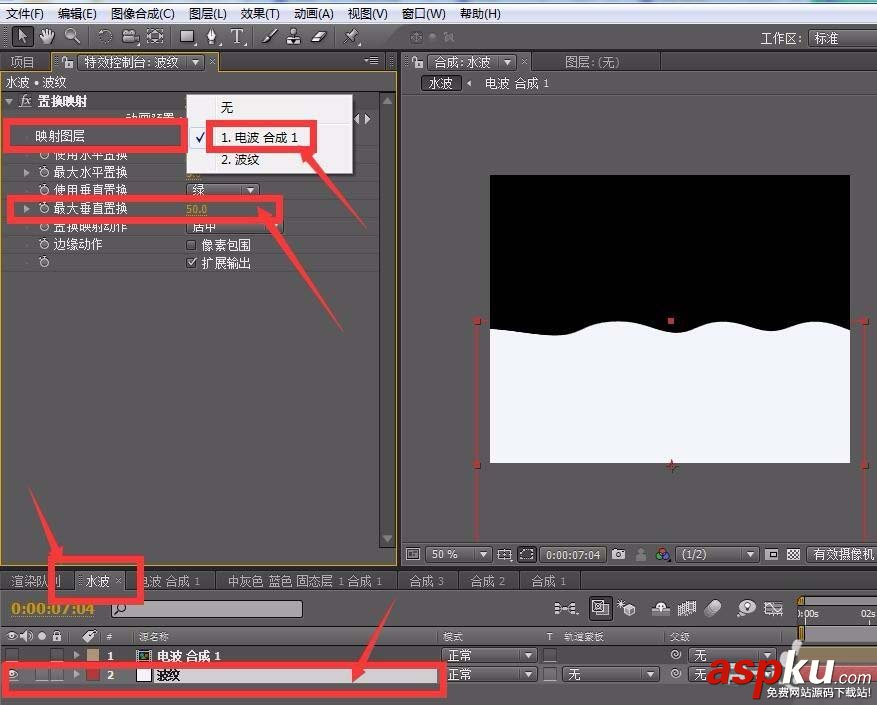Click the 最大垂直置换 value 50.0
The image size is (877, 705).
pyautogui.click(x=196, y=209)
